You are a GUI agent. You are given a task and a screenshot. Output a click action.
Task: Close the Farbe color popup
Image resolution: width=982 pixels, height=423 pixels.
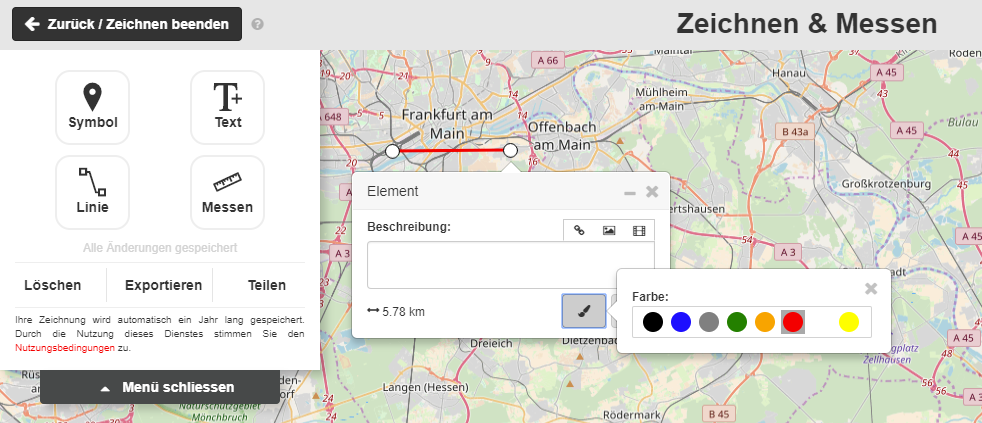(871, 288)
